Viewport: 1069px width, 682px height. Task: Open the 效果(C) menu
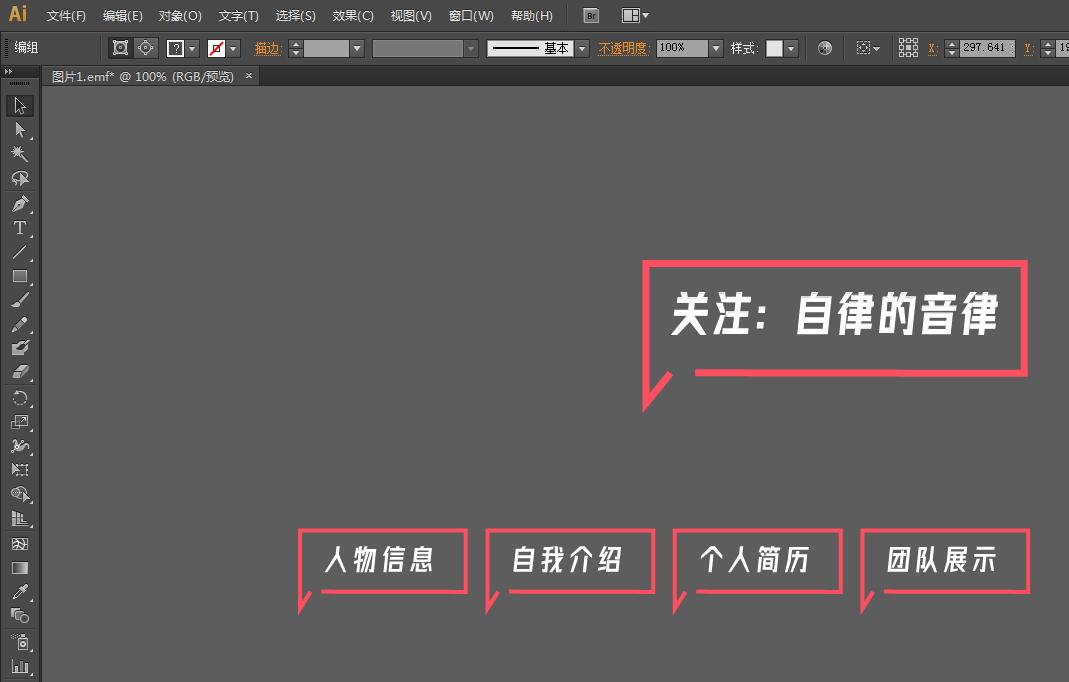[x=352, y=15]
